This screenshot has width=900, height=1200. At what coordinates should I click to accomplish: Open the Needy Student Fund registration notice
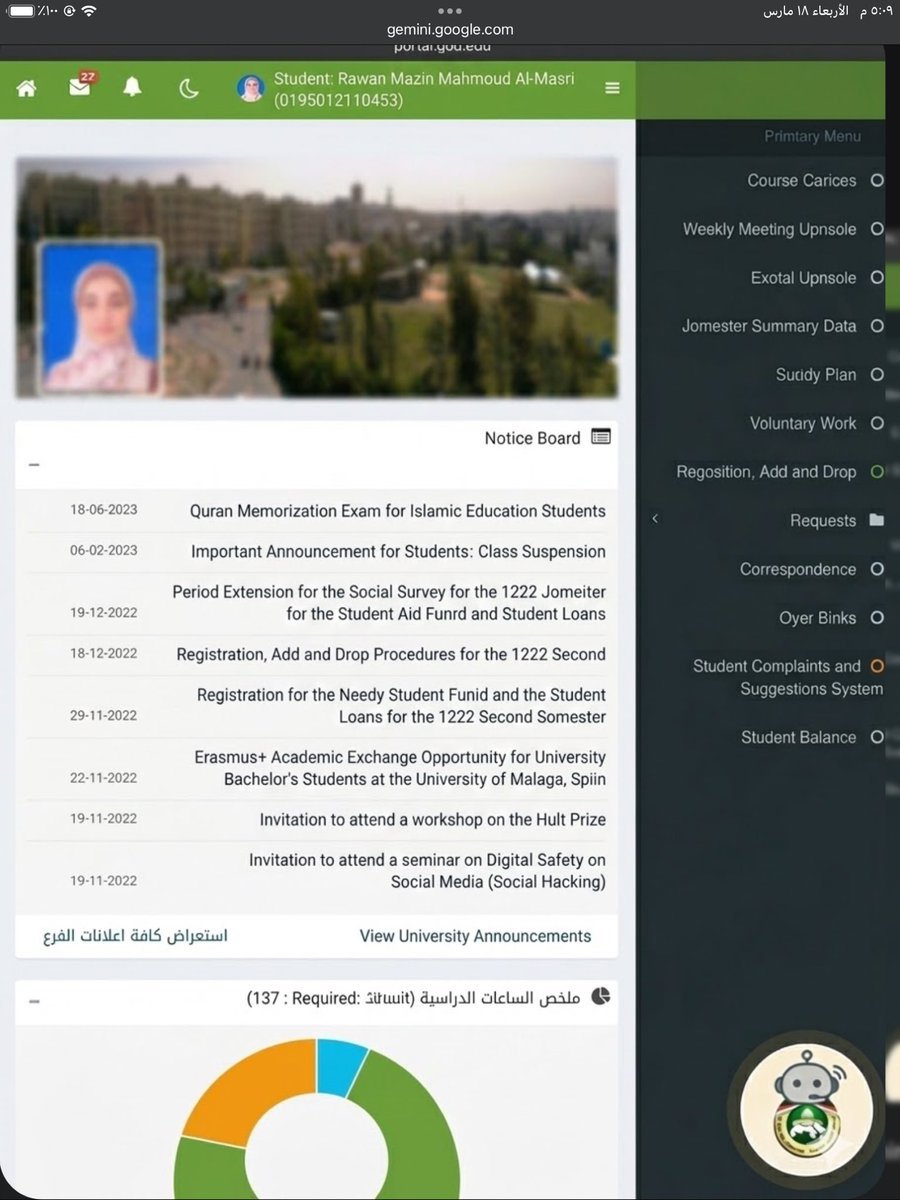coord(401,706)
